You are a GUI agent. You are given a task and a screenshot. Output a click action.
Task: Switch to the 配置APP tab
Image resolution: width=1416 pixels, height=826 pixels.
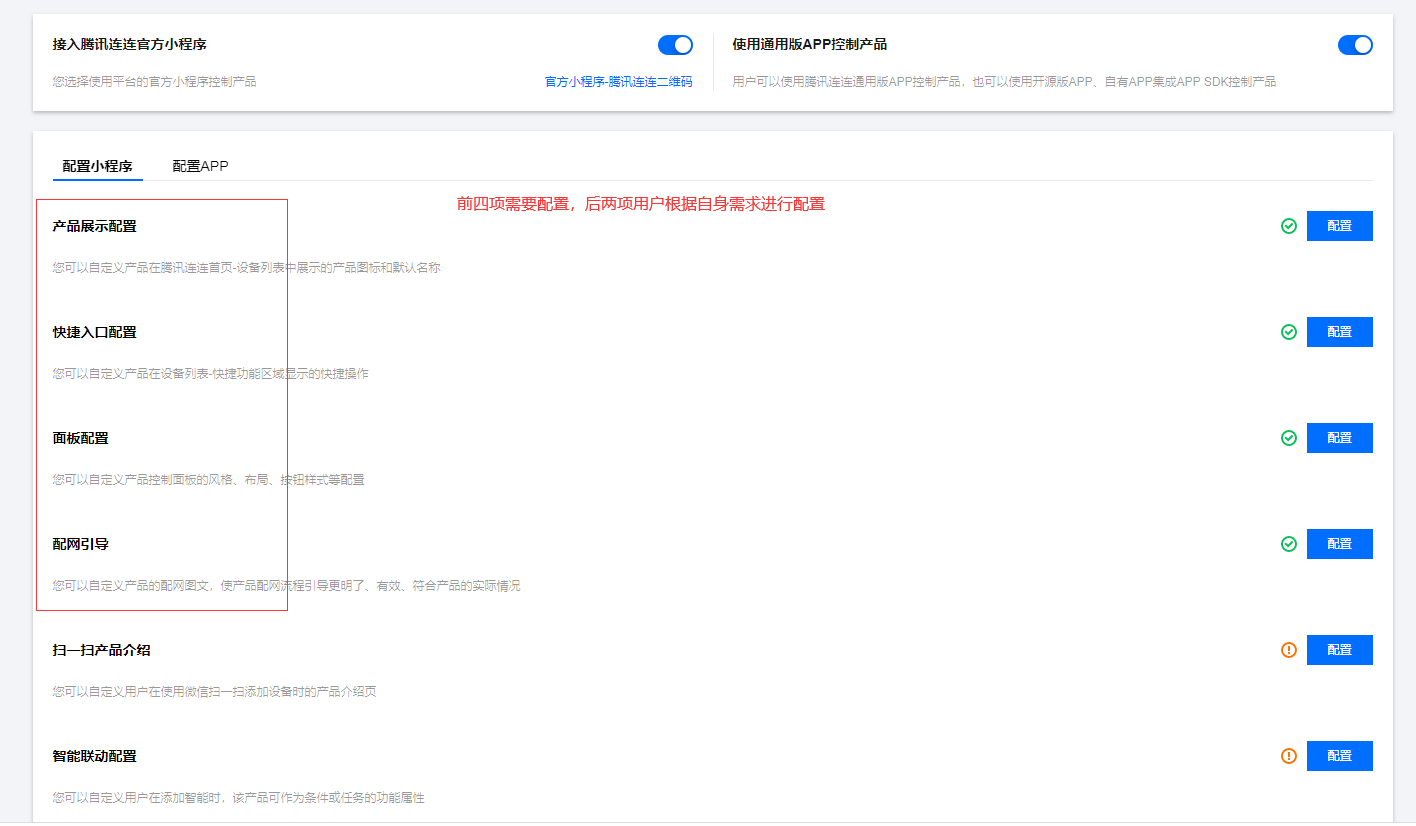pos(200,165)
